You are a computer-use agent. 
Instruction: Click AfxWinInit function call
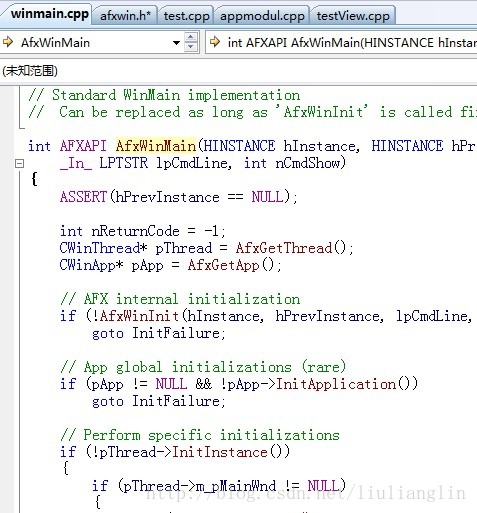coord(139,316)
